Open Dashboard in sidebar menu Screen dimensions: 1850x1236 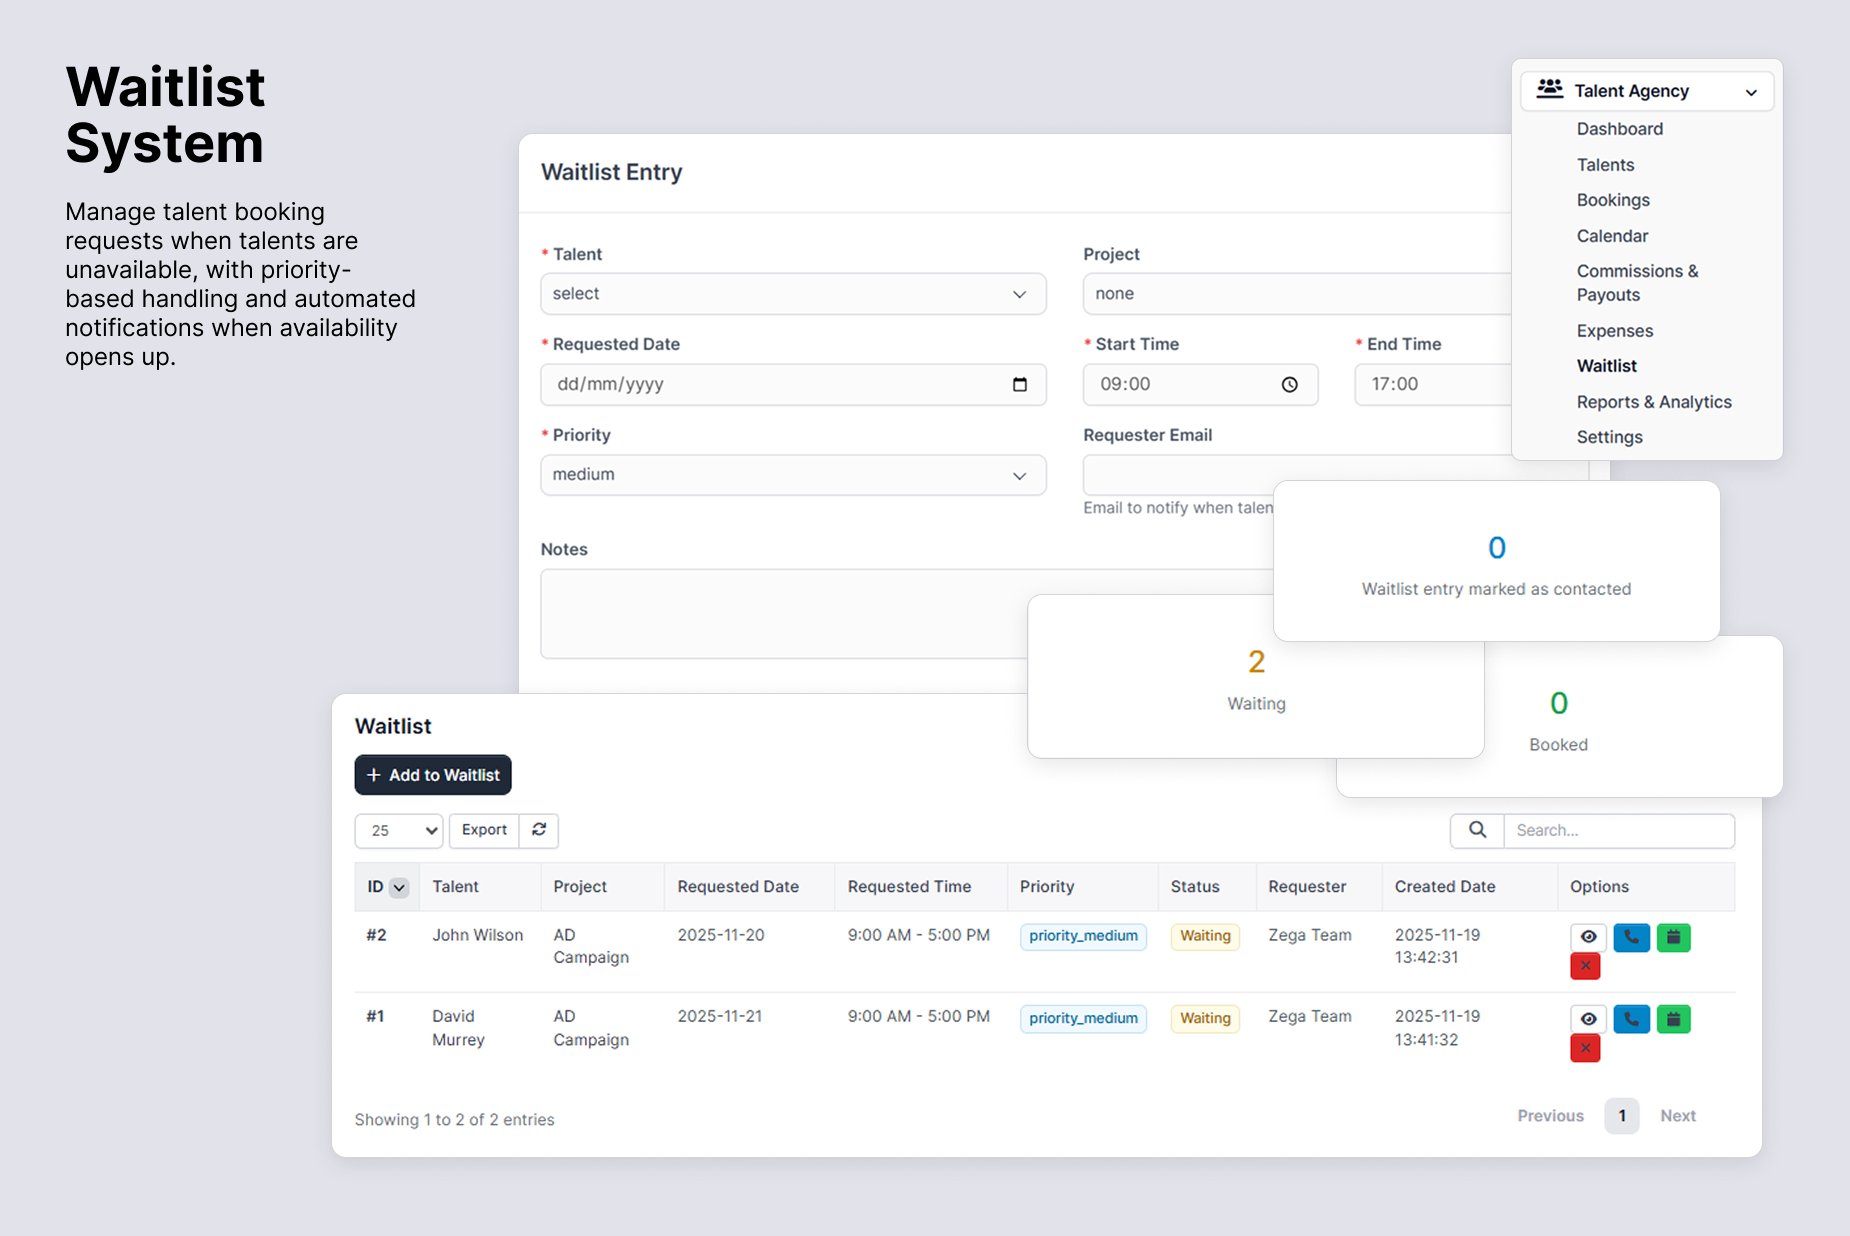pos(1619,129)
